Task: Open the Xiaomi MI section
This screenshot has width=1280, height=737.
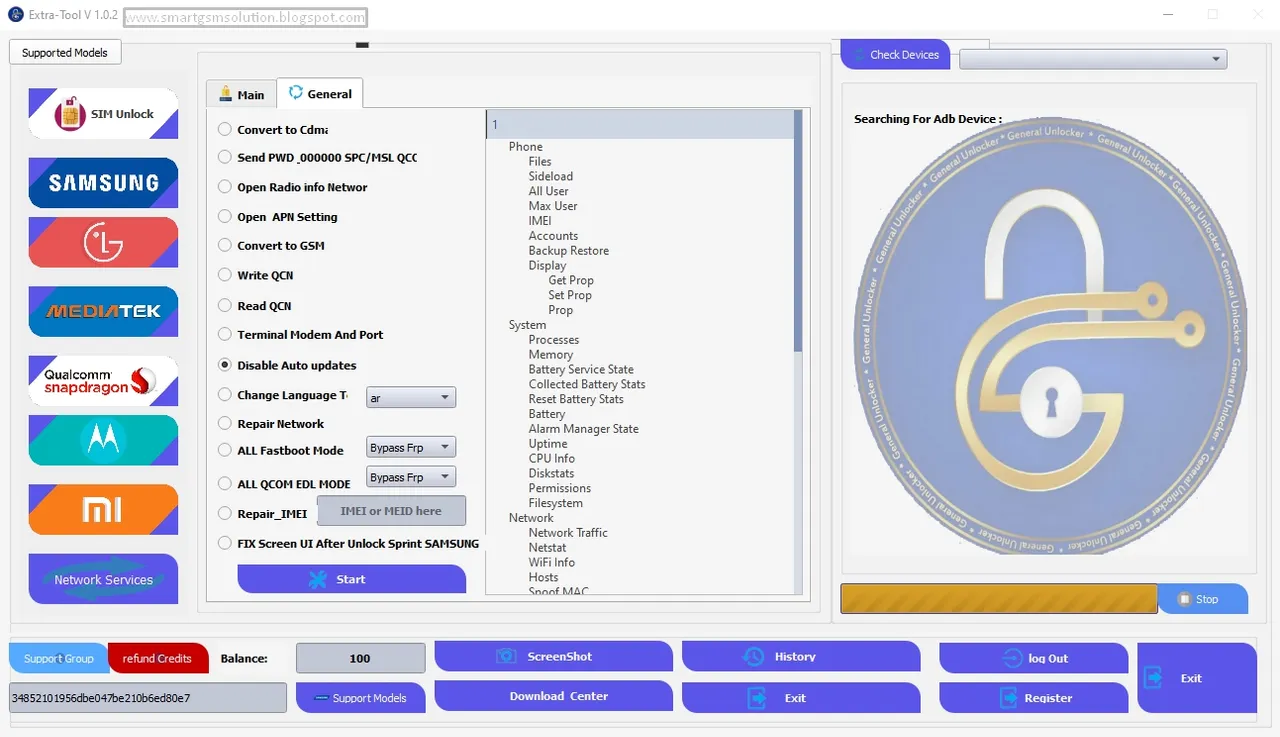Action: tap(103, 510)
